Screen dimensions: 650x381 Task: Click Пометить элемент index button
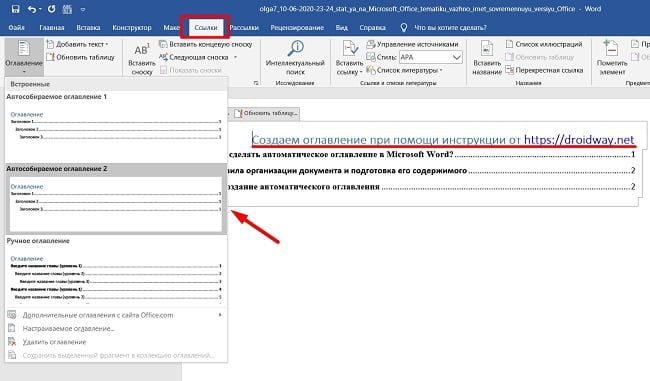point(612,58)
